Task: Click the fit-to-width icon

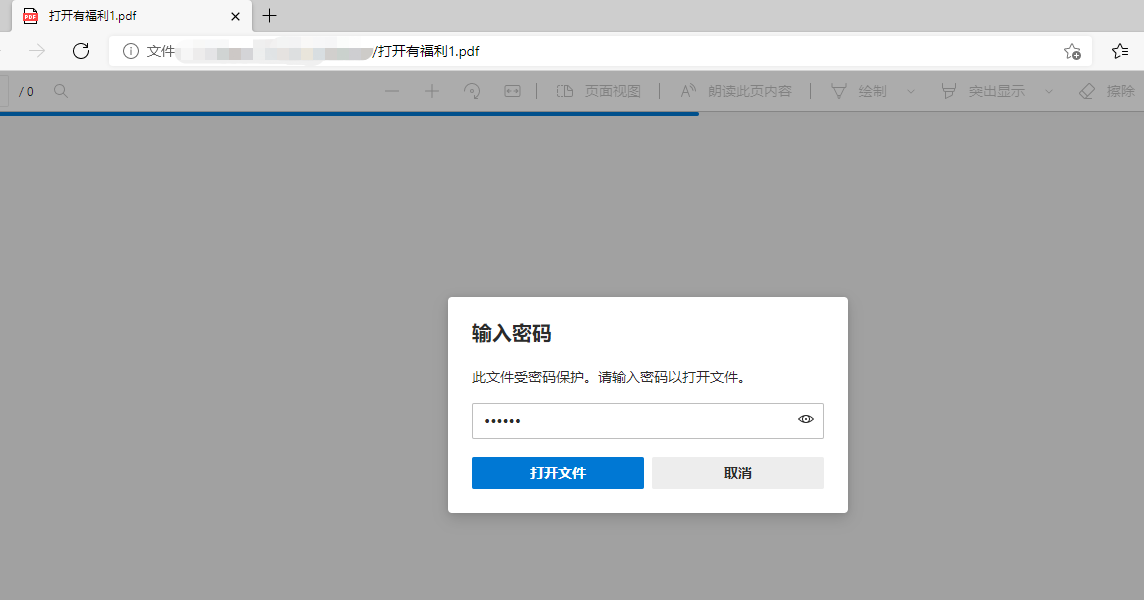Action: coord(511,91)
